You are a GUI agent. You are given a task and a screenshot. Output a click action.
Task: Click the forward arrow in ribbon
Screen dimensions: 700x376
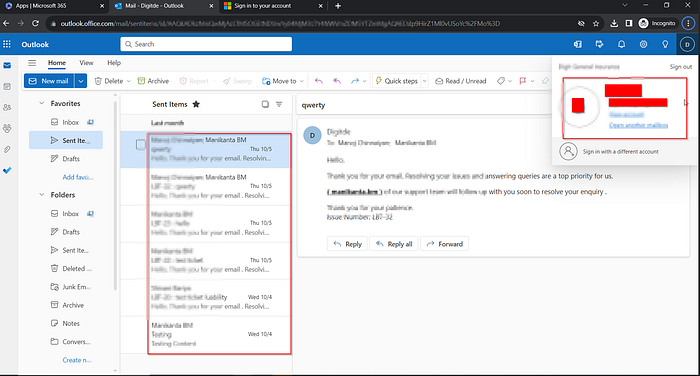(x=355, y=81)
